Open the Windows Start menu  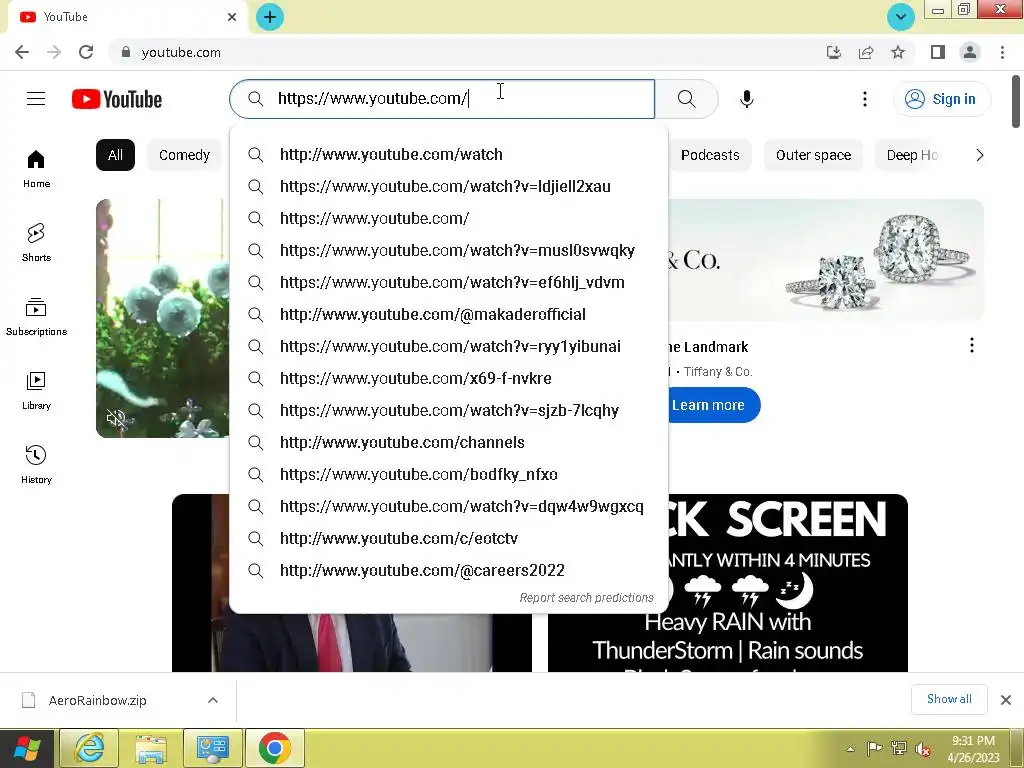27,748
